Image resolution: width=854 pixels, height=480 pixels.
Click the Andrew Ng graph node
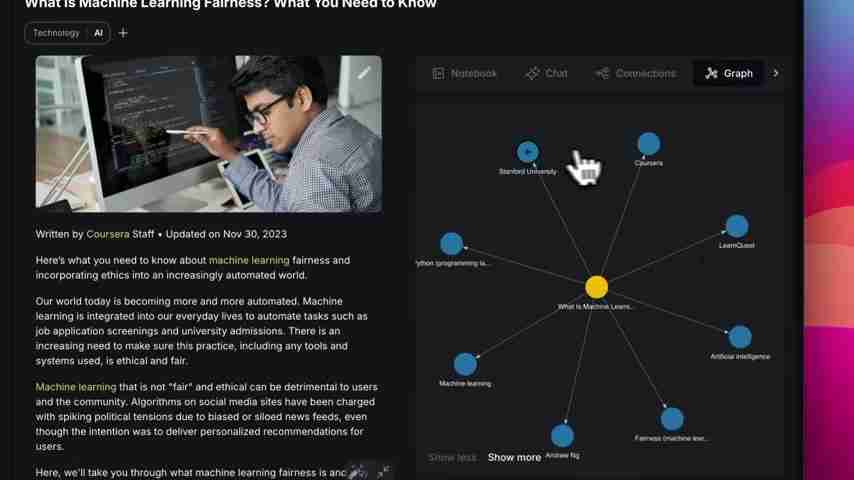coord(562,436)
